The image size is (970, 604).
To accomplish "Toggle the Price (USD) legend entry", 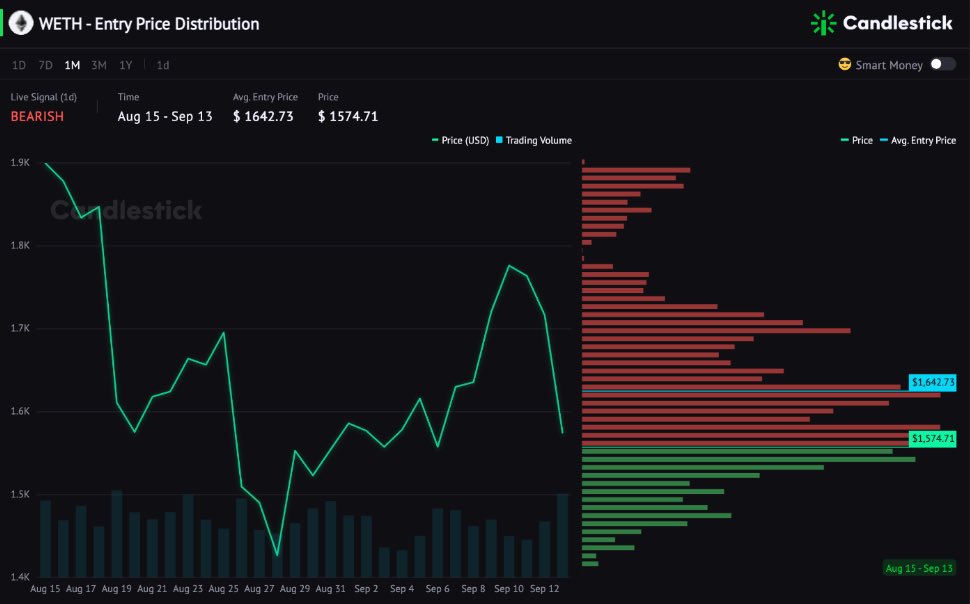I will (x=460, y=140).
